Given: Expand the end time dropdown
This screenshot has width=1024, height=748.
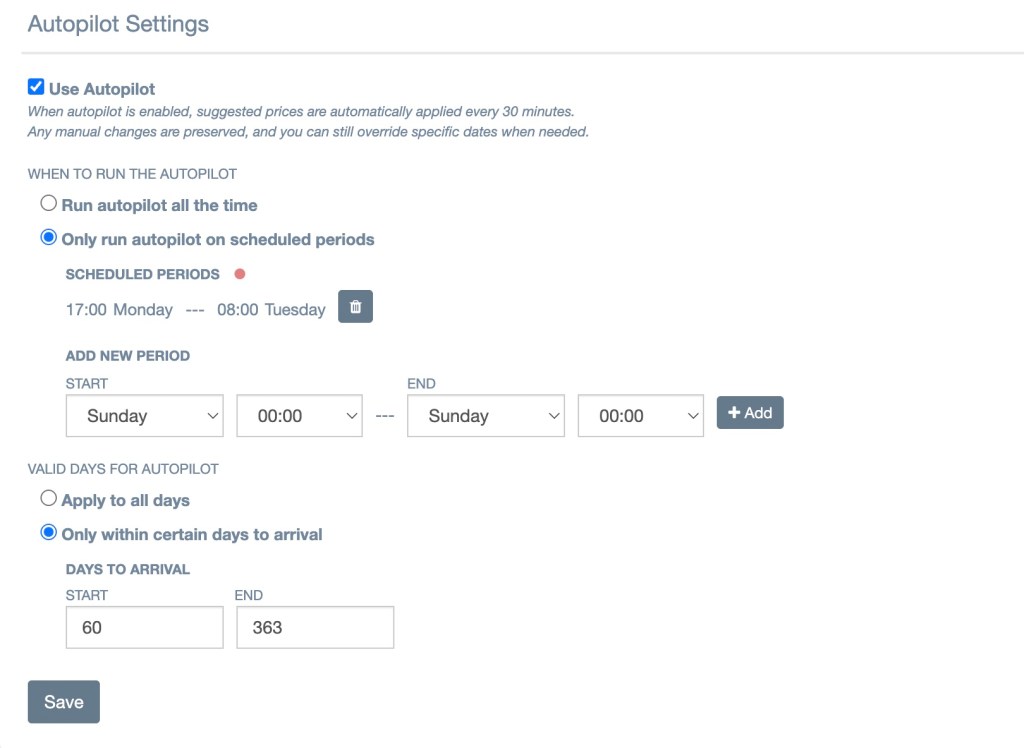Looking at the screenshot, I should [x=640, y=416].
